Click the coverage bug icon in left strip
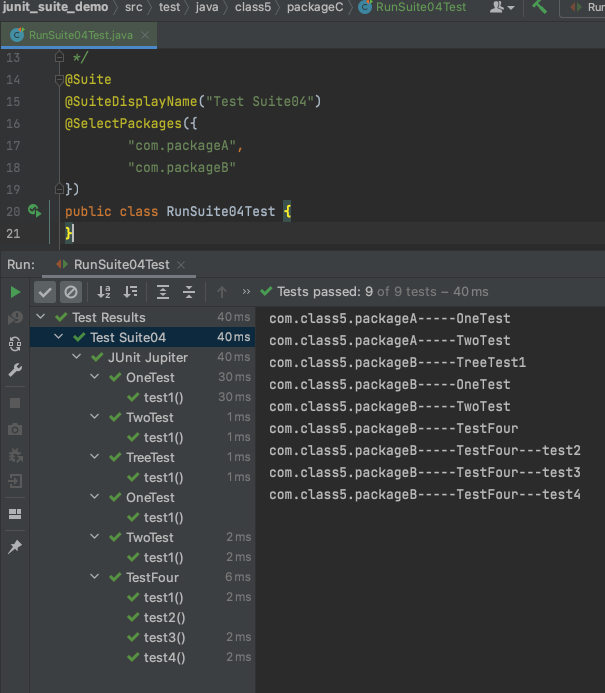 15,455
